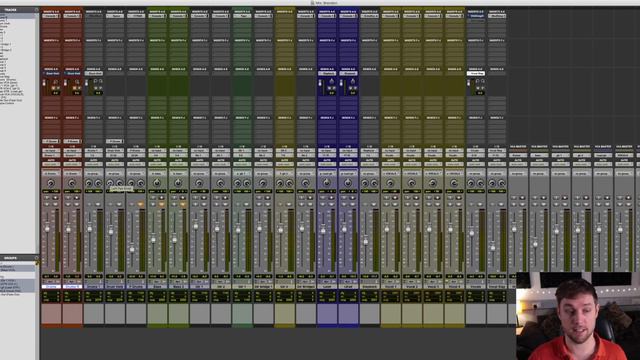Mute the second blue Lead track
640x360 pixels.
pyautogui.click(x=352, y=204)
